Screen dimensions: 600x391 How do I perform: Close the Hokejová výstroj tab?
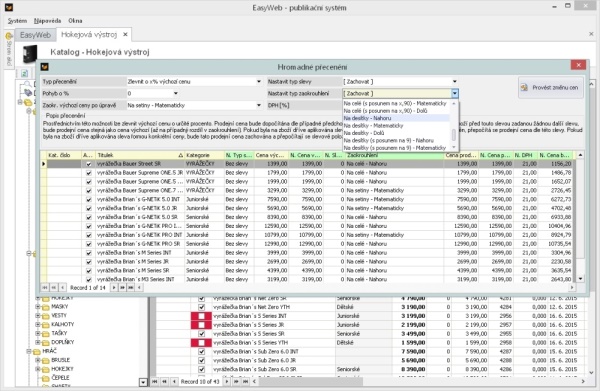[x=125, y=34]
